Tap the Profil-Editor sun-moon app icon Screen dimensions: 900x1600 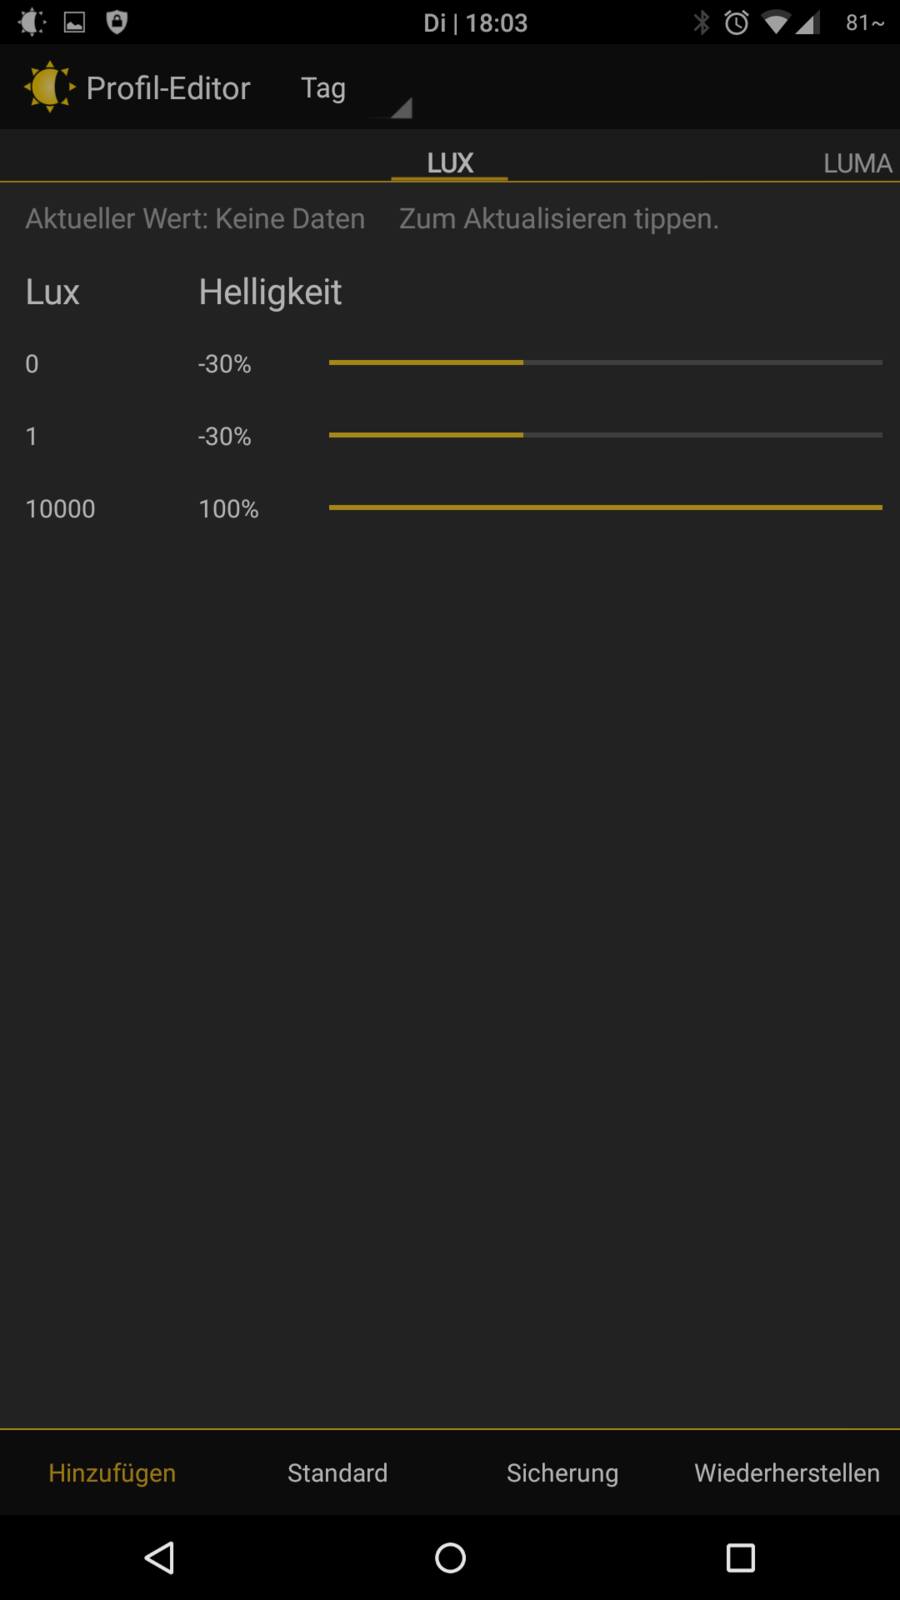(x=49, y=87)
